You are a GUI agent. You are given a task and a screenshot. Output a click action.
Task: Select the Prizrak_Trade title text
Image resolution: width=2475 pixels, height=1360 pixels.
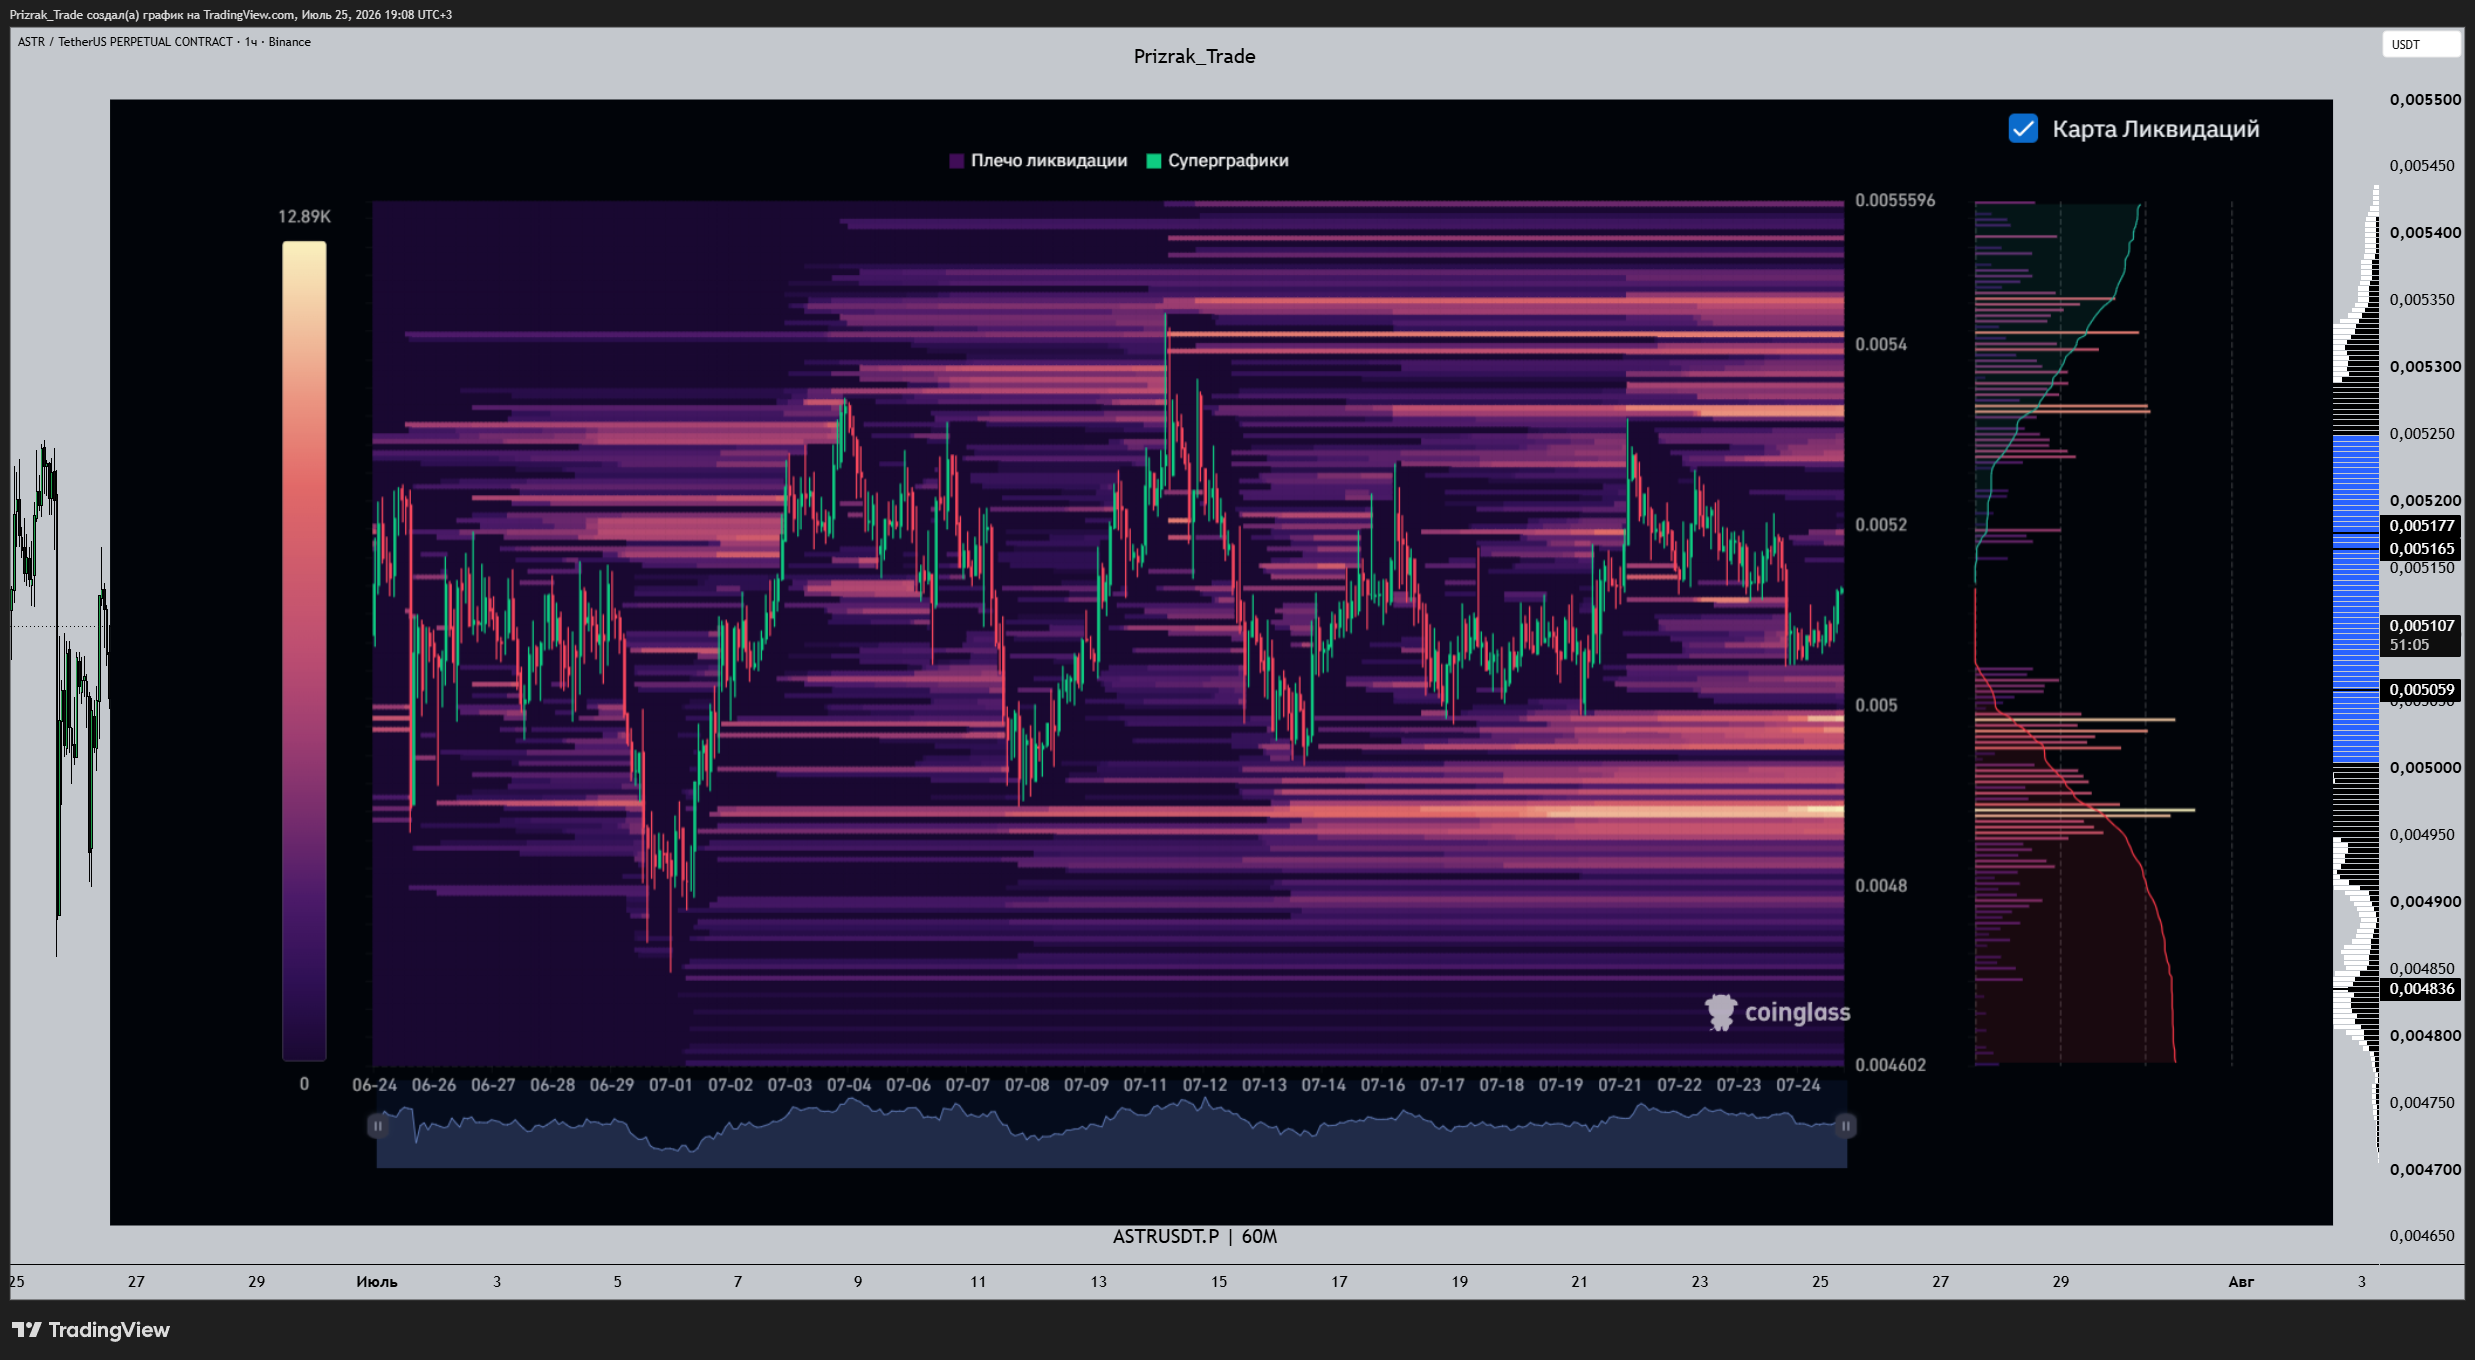(x=1194, y=57)
